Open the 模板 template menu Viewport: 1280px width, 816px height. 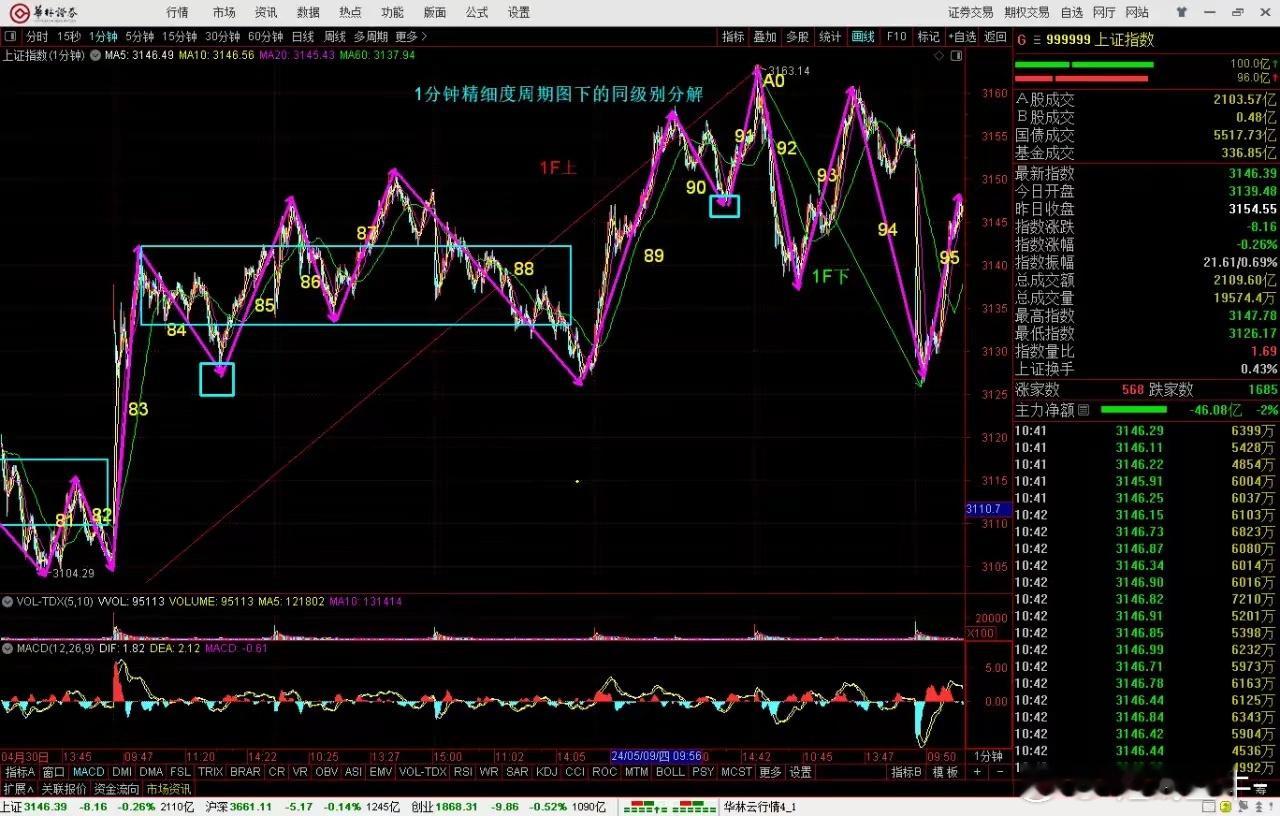pos(945,772)
